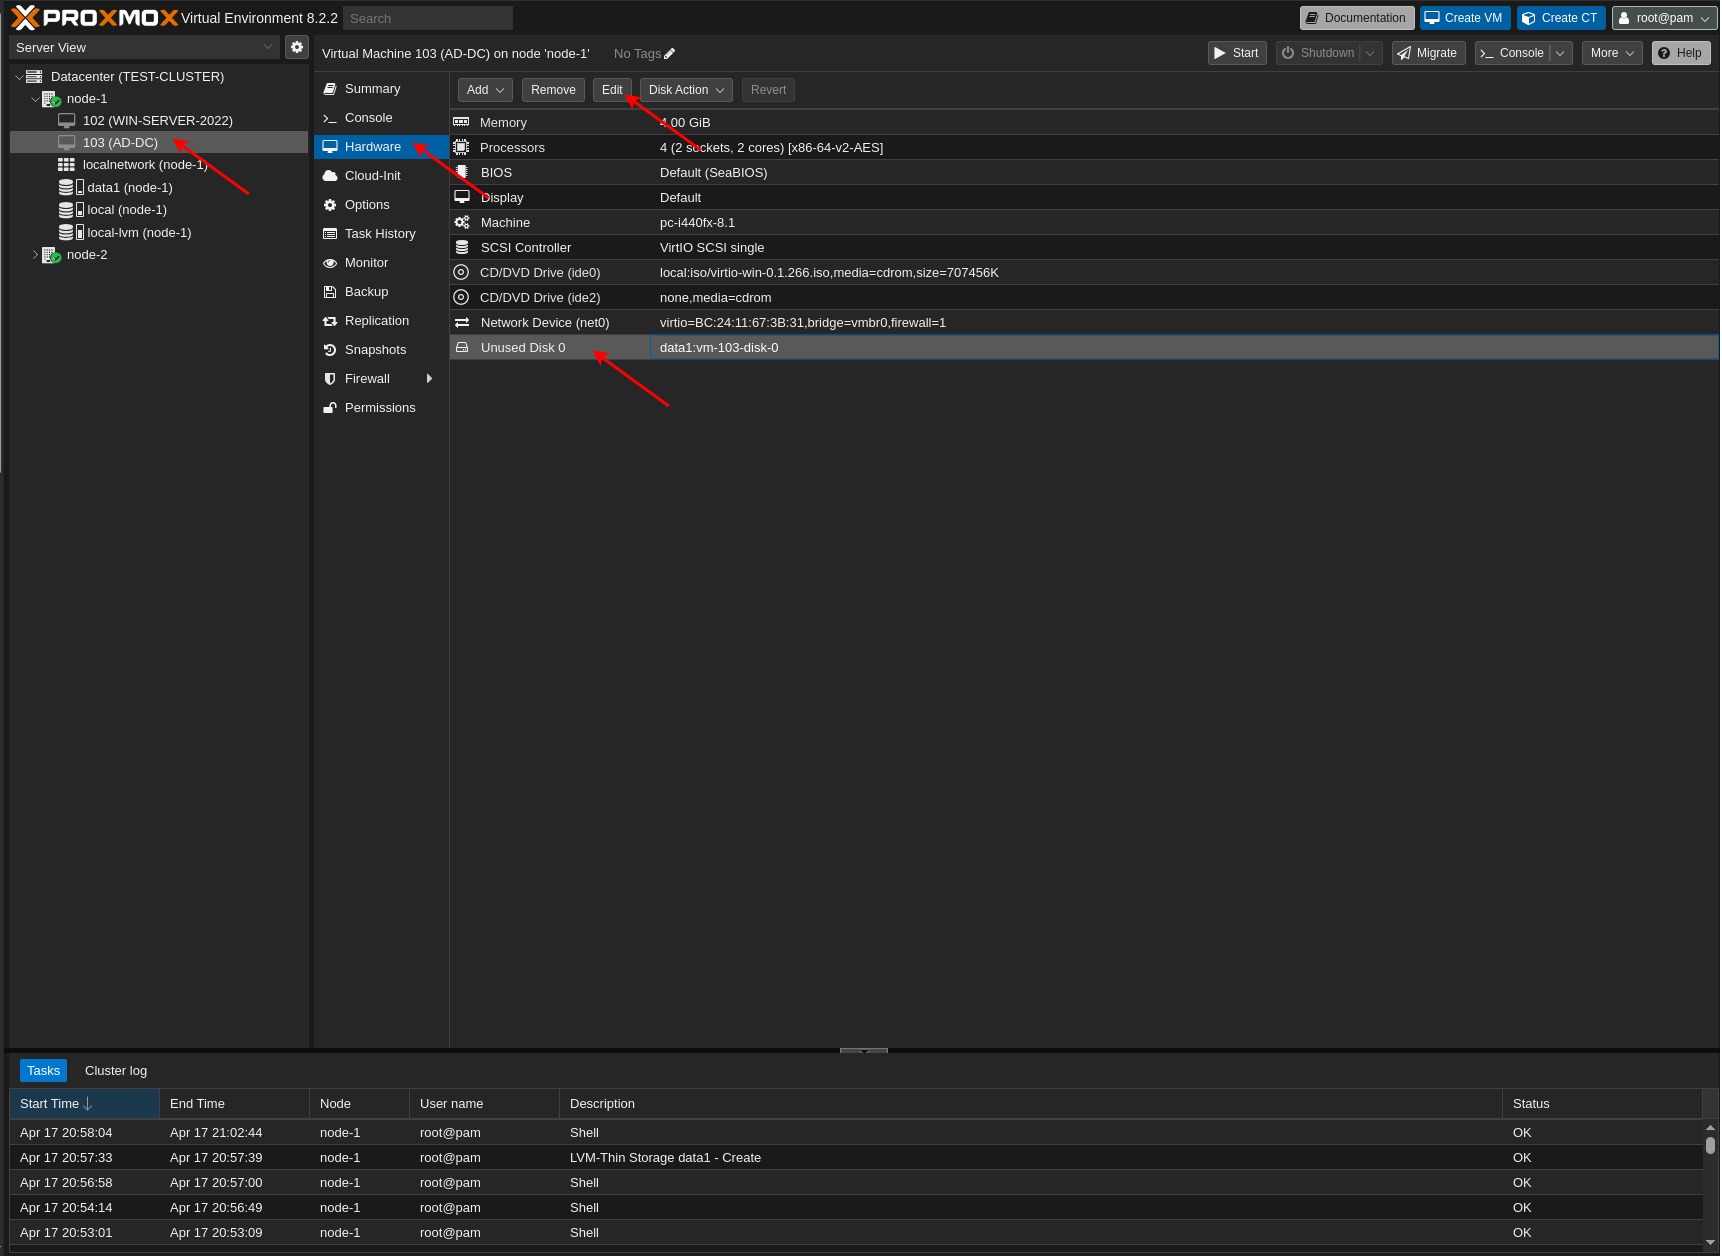Select Task History in the VM sidebar

(377, 234)
